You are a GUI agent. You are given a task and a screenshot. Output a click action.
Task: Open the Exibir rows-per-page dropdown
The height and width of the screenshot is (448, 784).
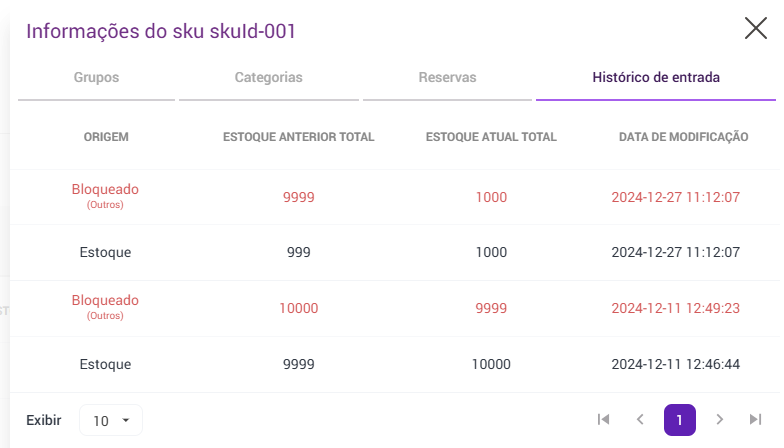coord(110,421)
